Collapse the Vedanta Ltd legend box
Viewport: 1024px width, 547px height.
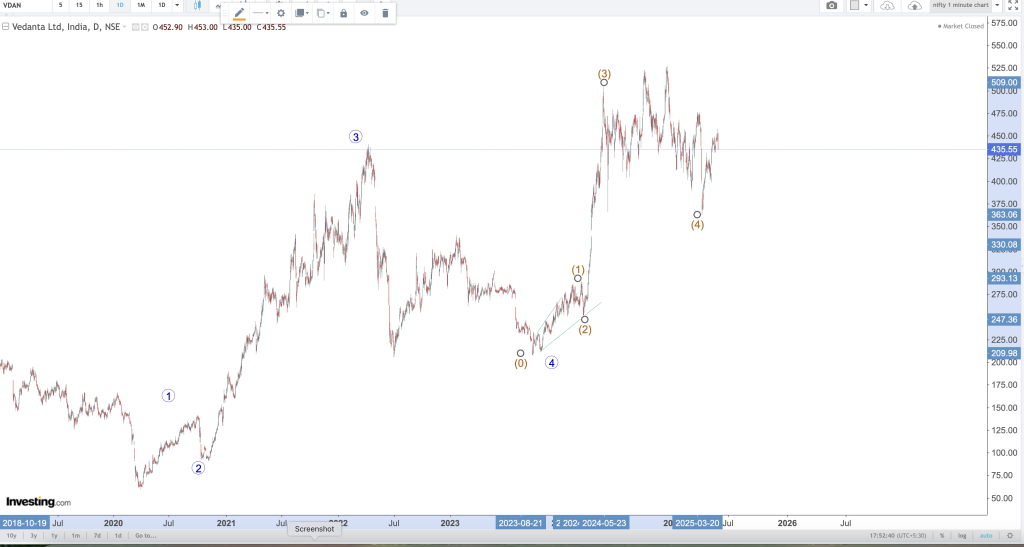5,27
